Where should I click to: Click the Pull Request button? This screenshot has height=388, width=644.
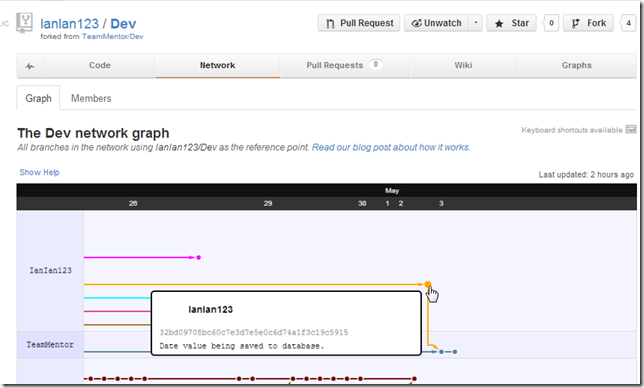click(x=359, y=23)
